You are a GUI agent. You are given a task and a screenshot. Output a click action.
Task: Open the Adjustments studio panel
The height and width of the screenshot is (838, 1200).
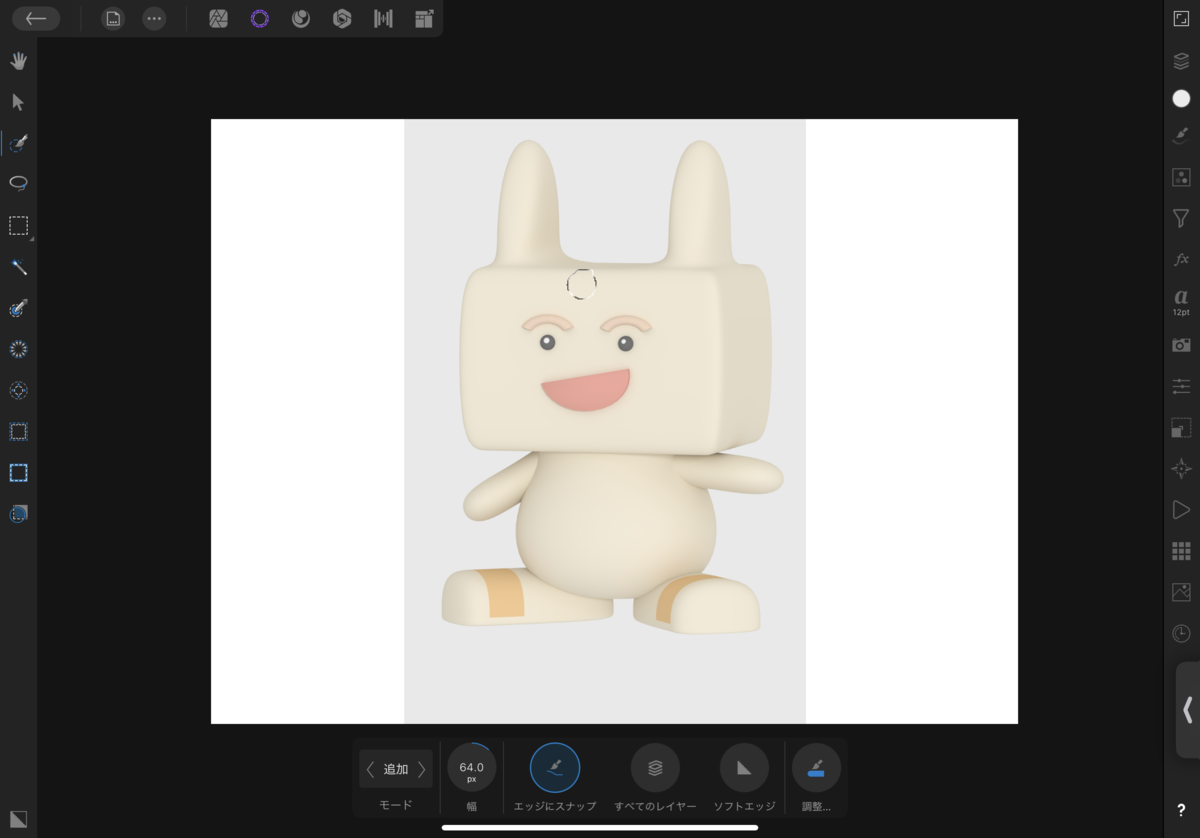point(1181,177)
